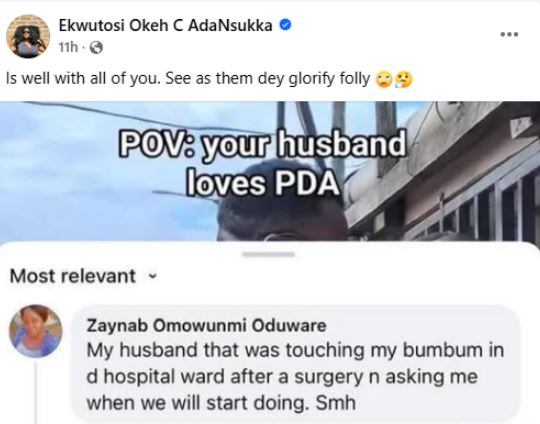Select Zaynab's comment text bubble
540x424 pixels.
click(x=295, y=364)
